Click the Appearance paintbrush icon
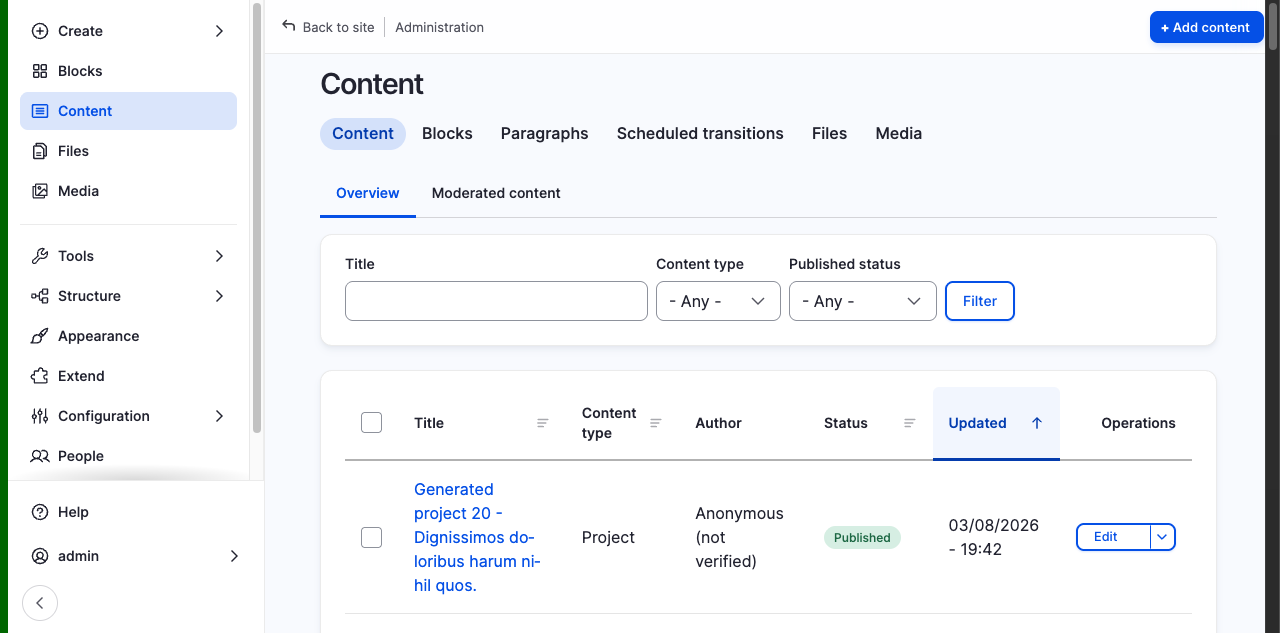 coord(40,336)
